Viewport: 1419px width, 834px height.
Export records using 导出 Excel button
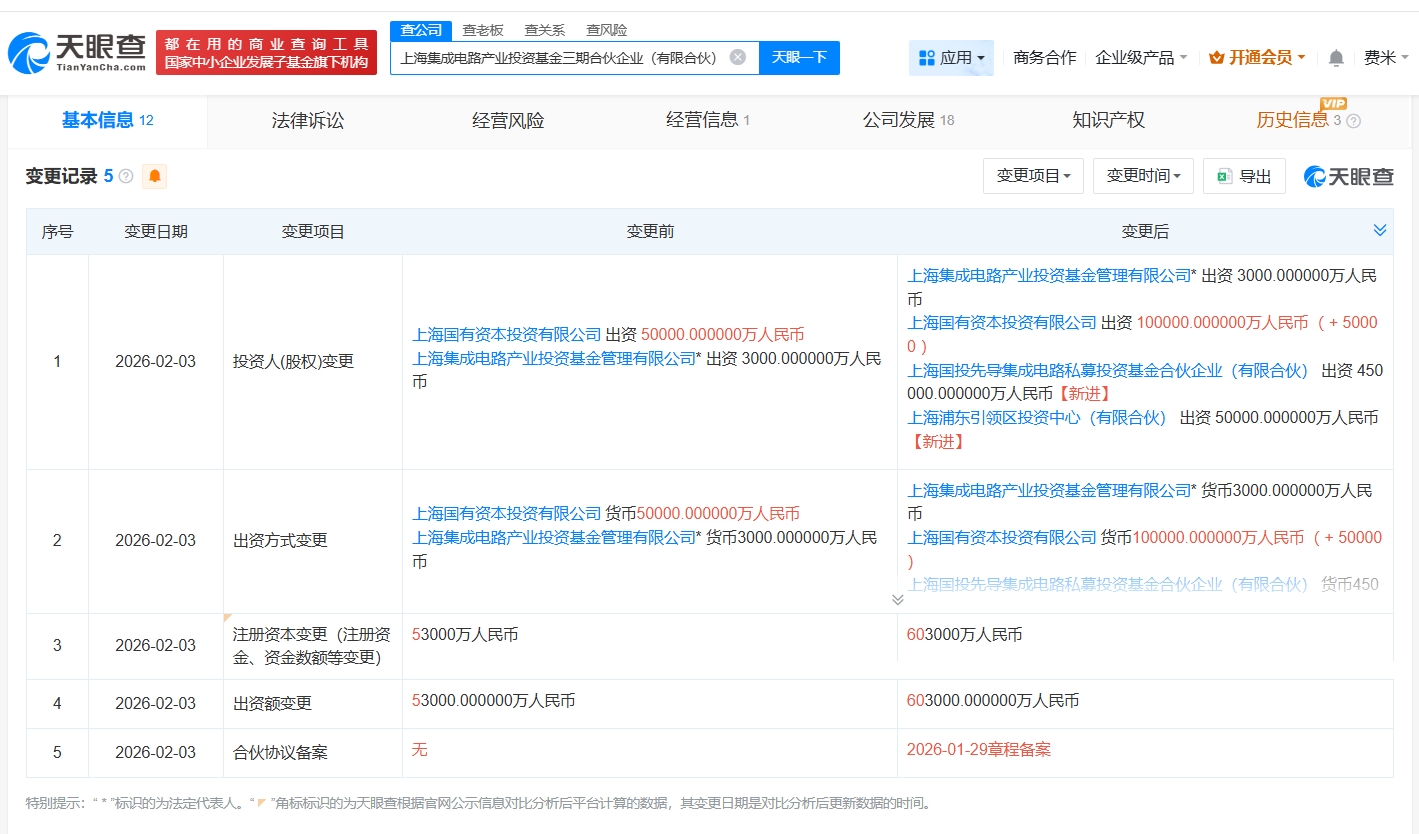pos(1244,176)
